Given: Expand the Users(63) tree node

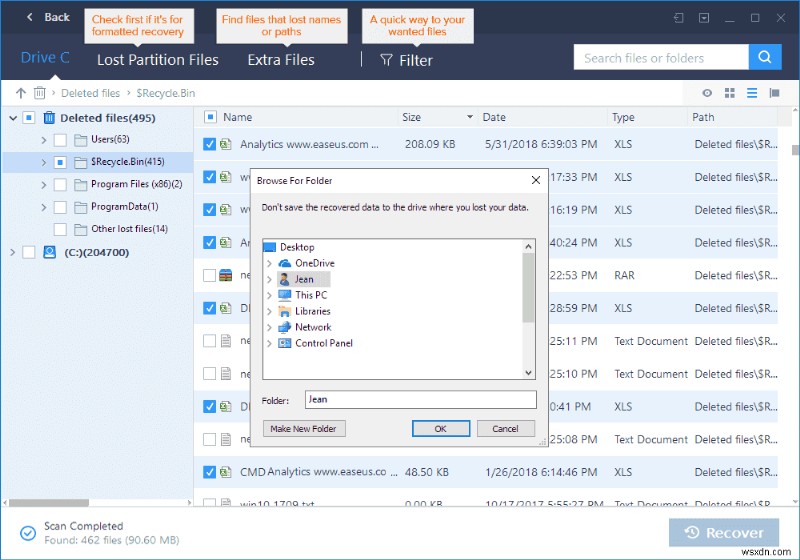Looking at the screenshot, I should pos(44,140).
